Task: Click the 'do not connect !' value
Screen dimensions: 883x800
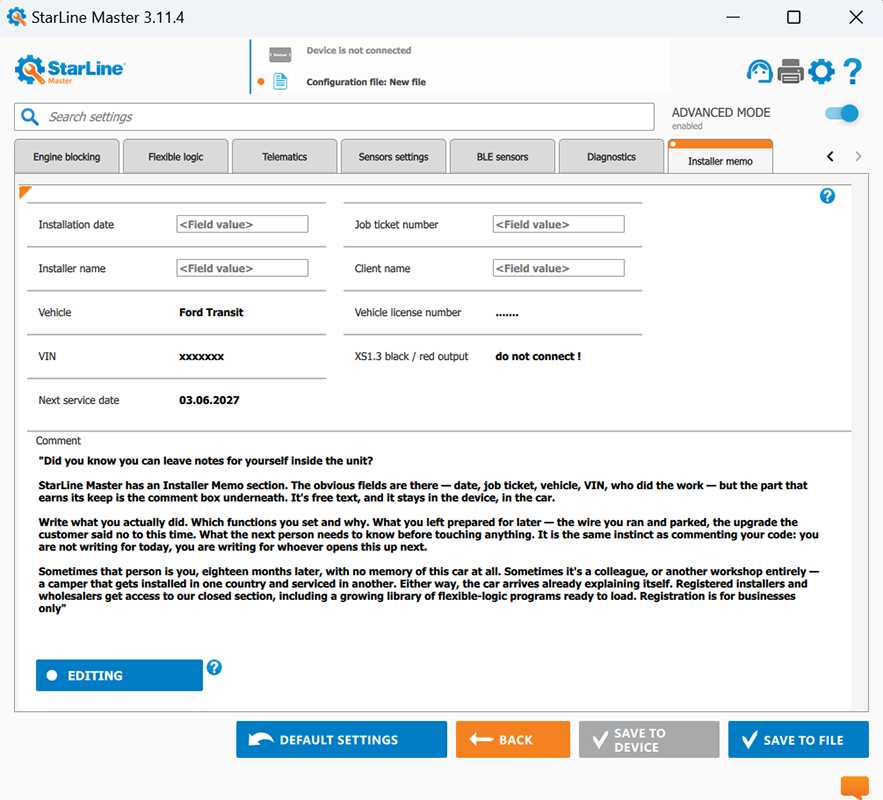Action: (x=538, y=356)
